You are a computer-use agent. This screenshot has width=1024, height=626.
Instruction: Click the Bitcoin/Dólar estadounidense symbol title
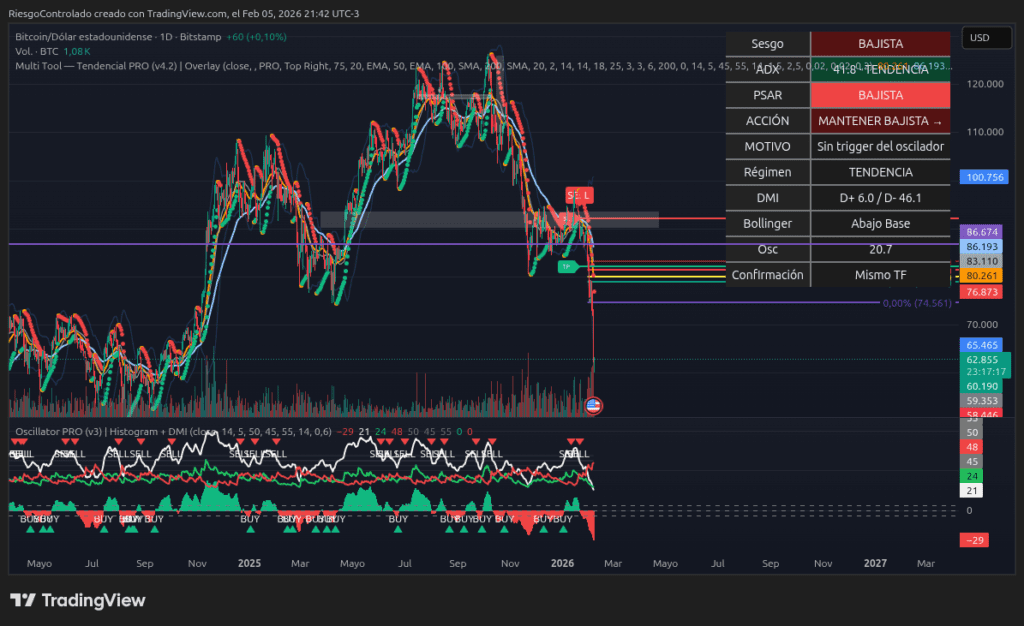point(84,36)
